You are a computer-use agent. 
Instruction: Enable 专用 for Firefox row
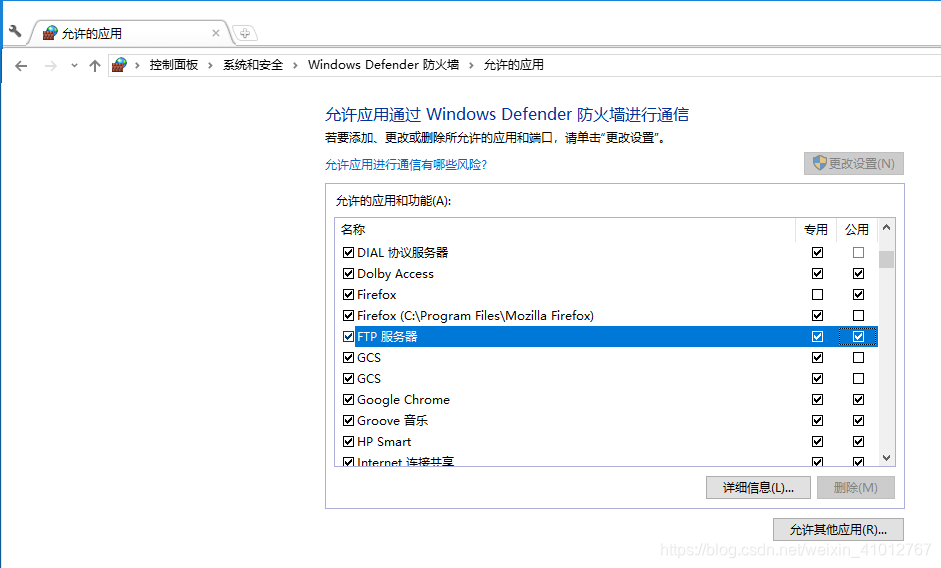[x=817, y=294]
